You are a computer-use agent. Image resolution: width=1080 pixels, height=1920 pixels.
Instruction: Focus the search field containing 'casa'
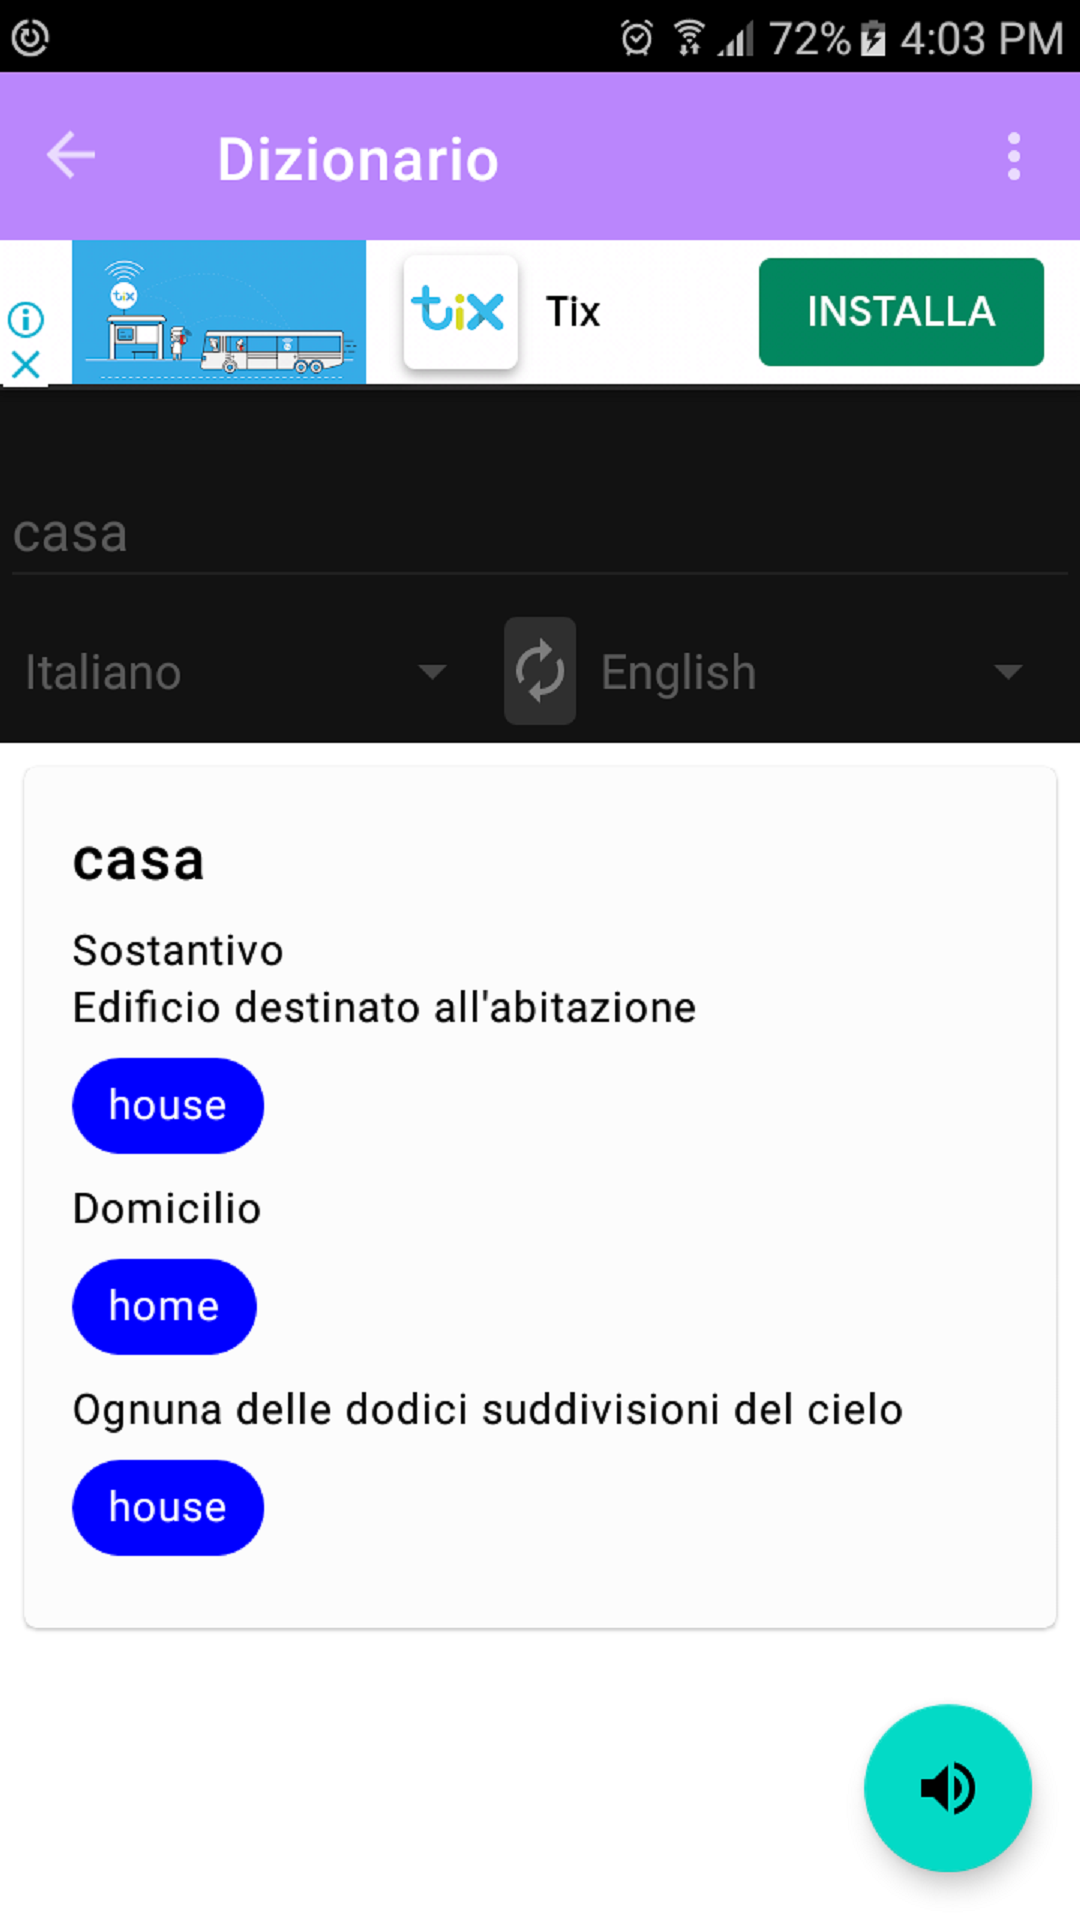(540, 534)
